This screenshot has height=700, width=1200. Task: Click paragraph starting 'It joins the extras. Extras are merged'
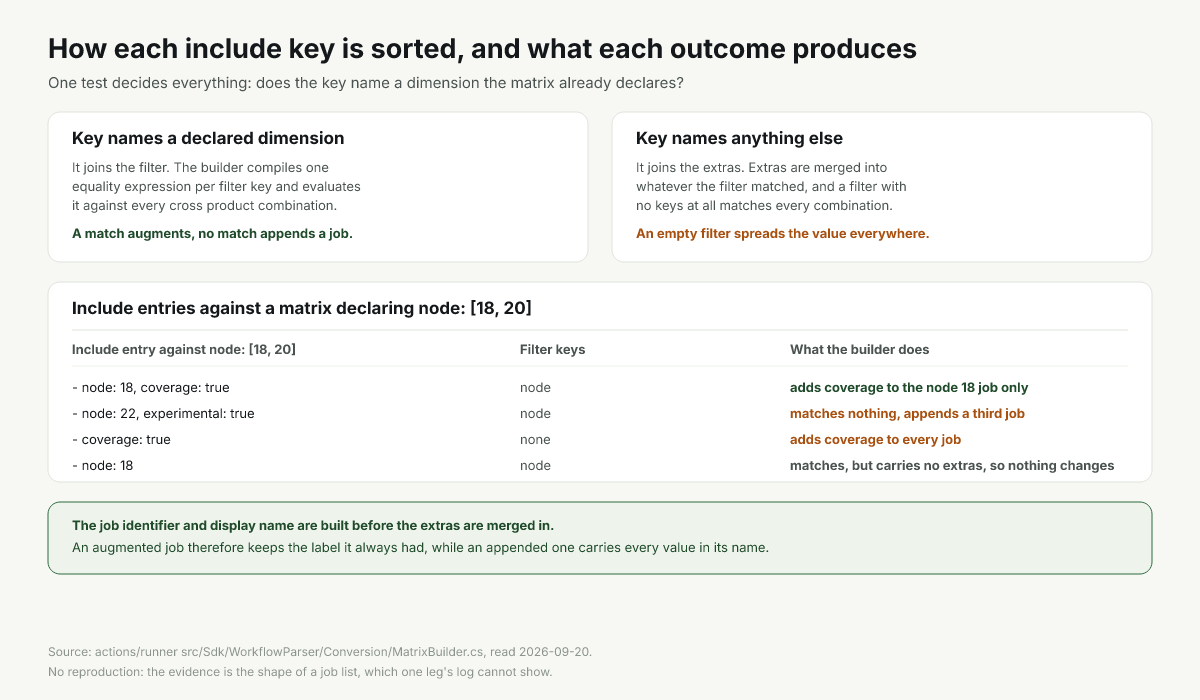pos(771,187)
